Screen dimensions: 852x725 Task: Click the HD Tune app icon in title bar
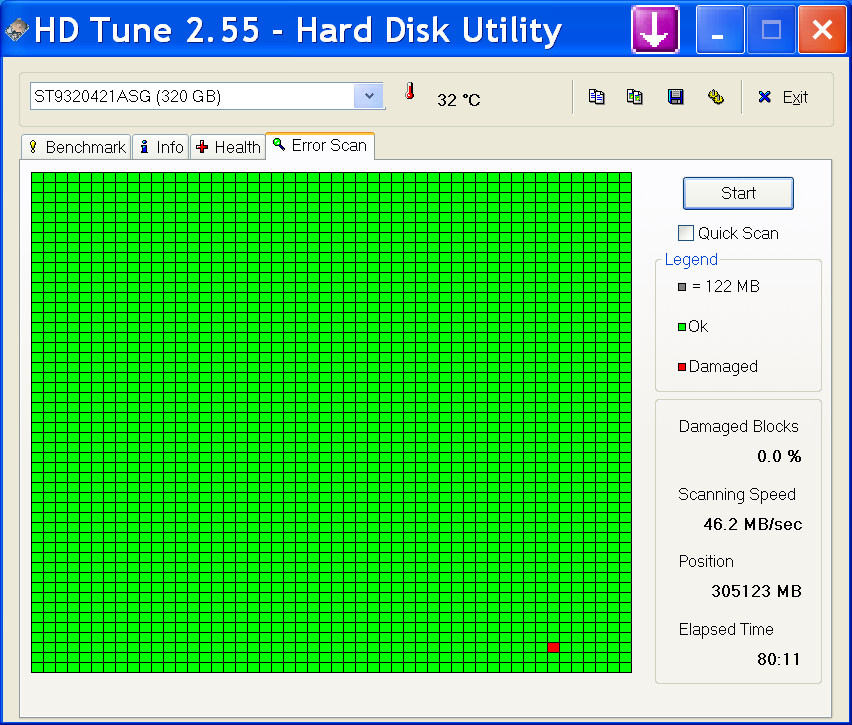[x=16, y=29]
